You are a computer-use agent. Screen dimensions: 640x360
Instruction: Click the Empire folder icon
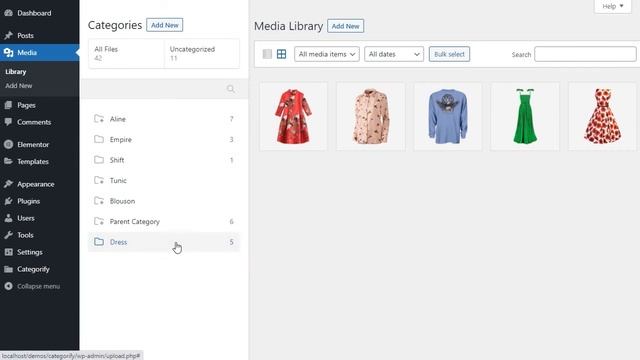pyautogui.click(x=99, y=139)
